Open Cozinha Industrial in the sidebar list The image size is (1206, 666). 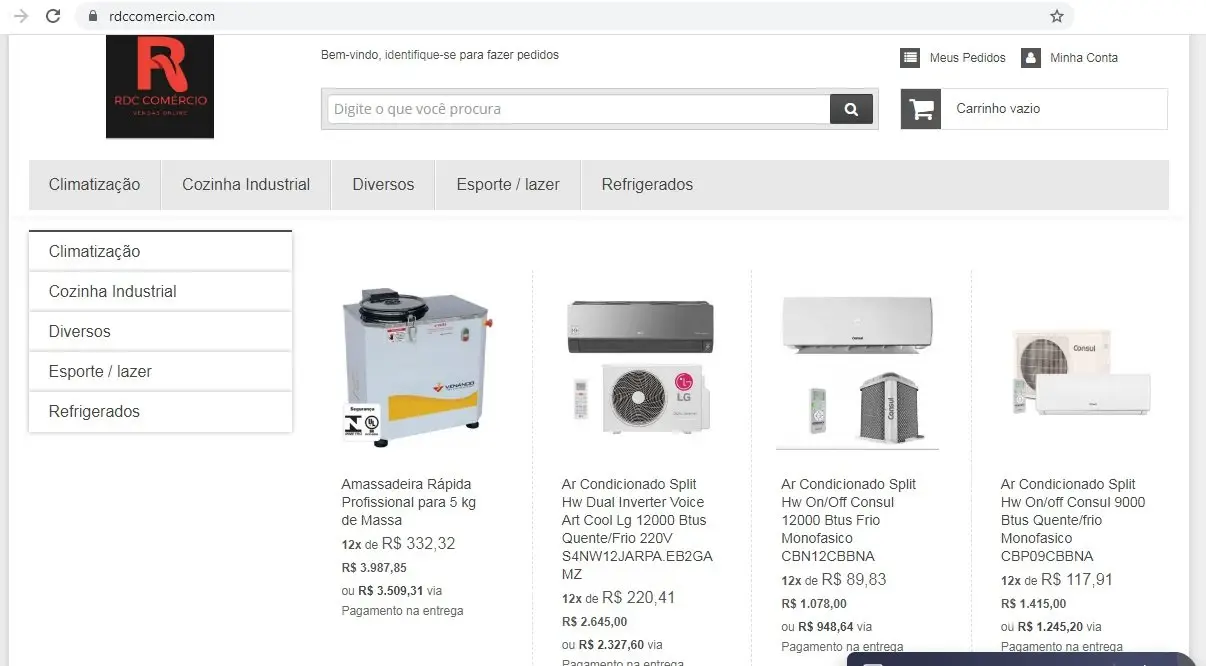160,291
